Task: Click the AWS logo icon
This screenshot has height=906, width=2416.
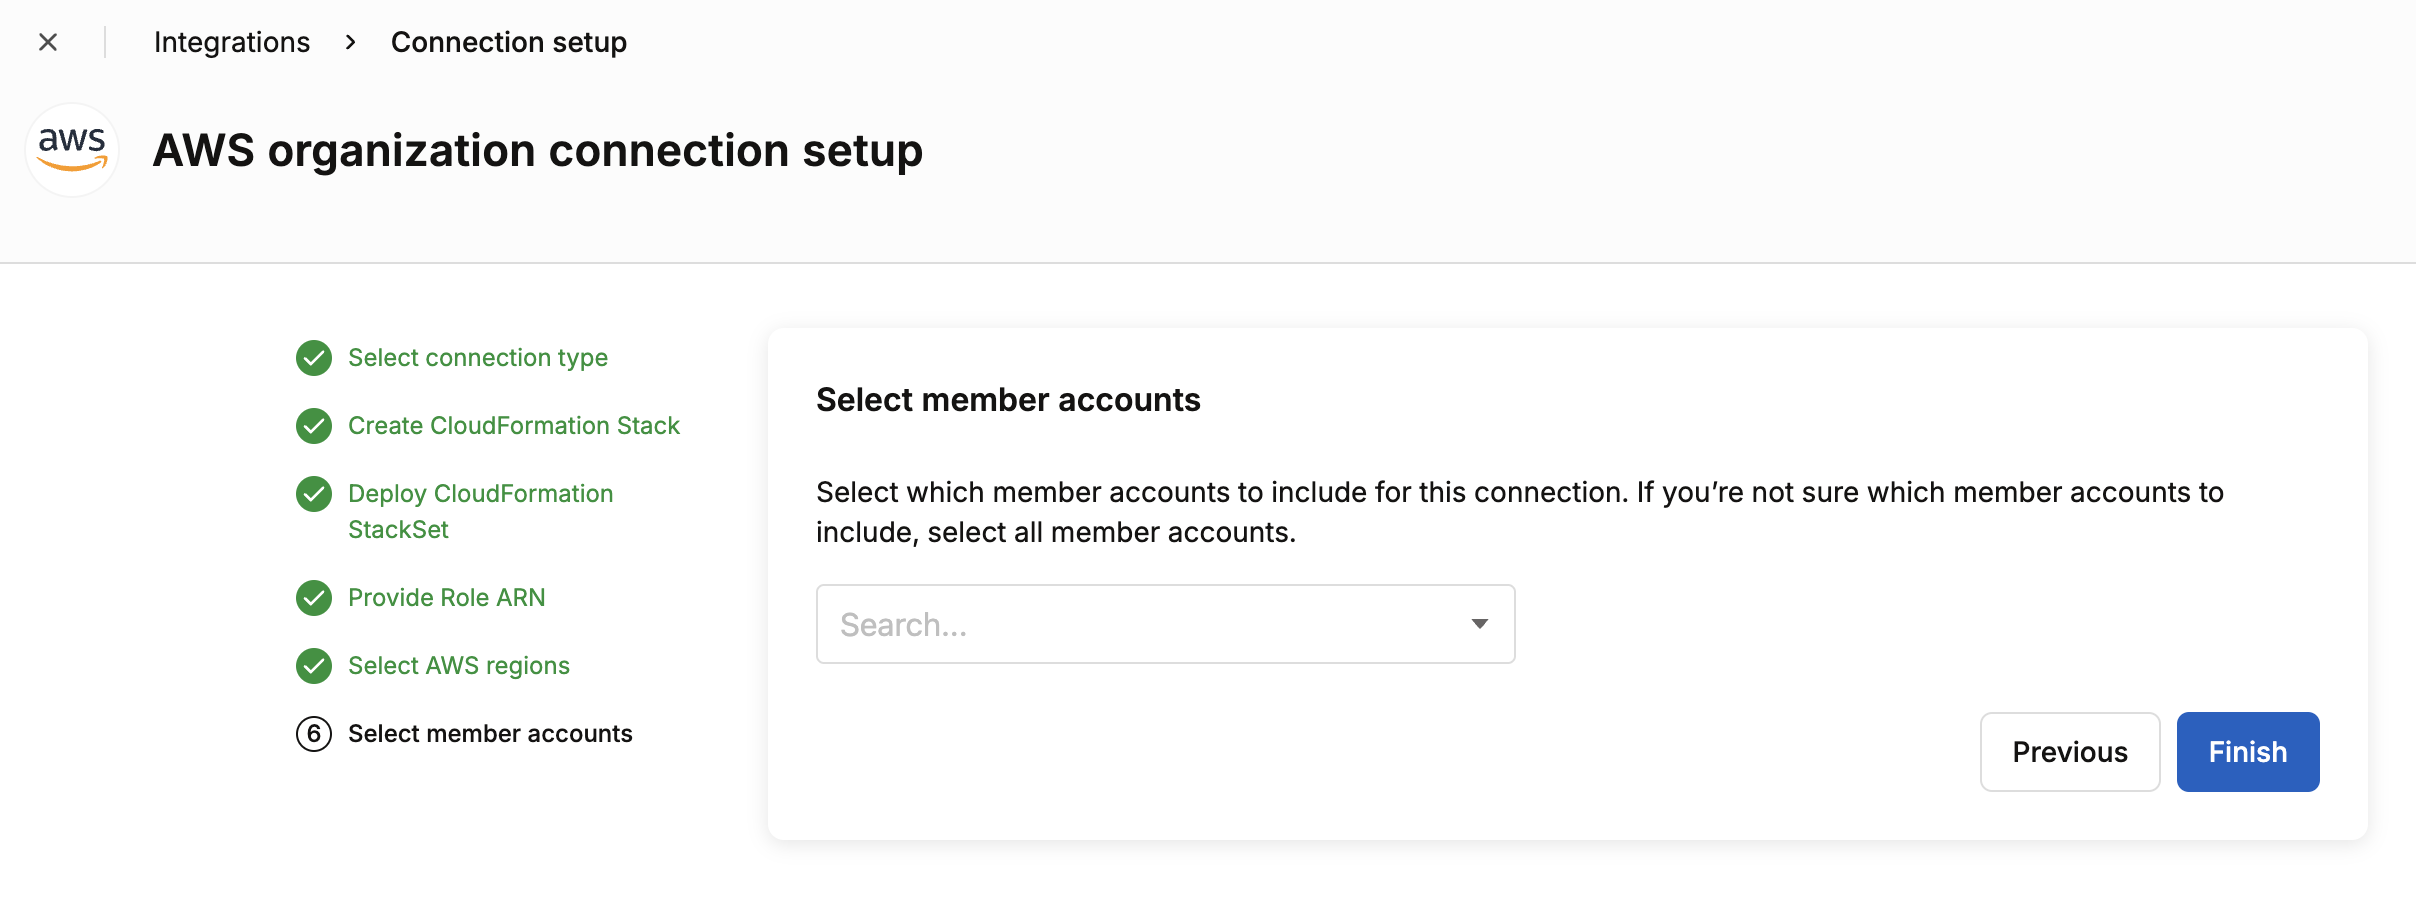Action: coord(72,150)
